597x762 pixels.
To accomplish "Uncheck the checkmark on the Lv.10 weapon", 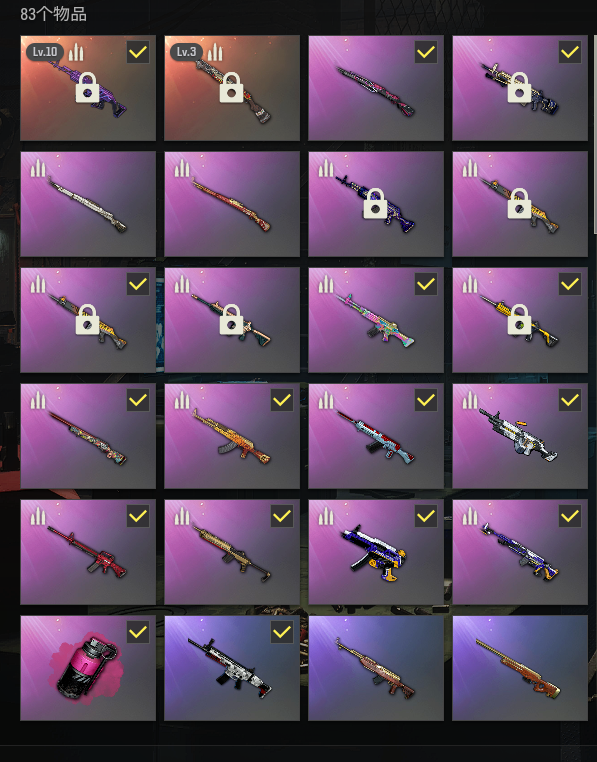I will coord(138,52).
